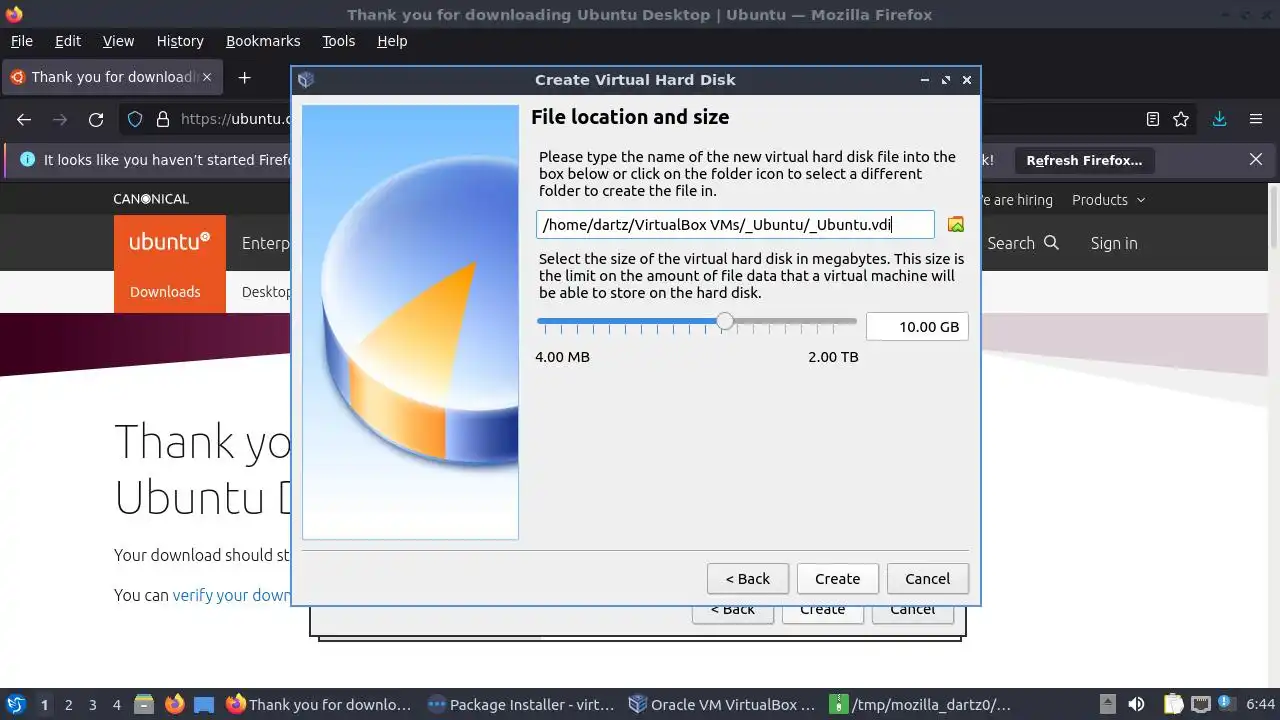Click the padlock site security icon
Screen dimensions: 1280x720
tap(163, 119)
